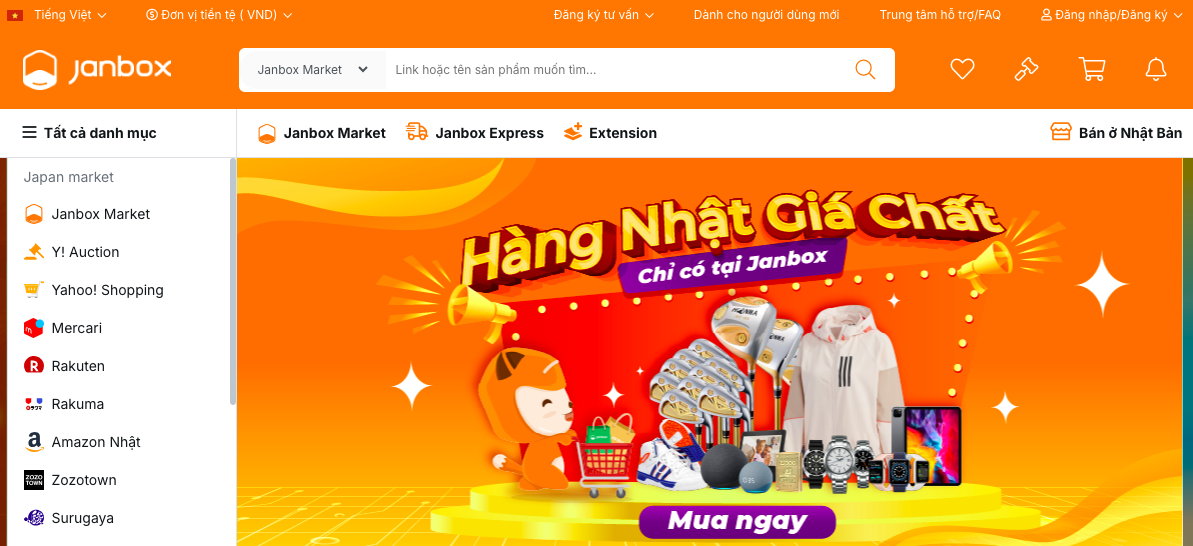Expand the Đăng ký tư vấn dropdown
This screenshot has height=546, width=1193.
pyautogui.click(x=603, y=14)
